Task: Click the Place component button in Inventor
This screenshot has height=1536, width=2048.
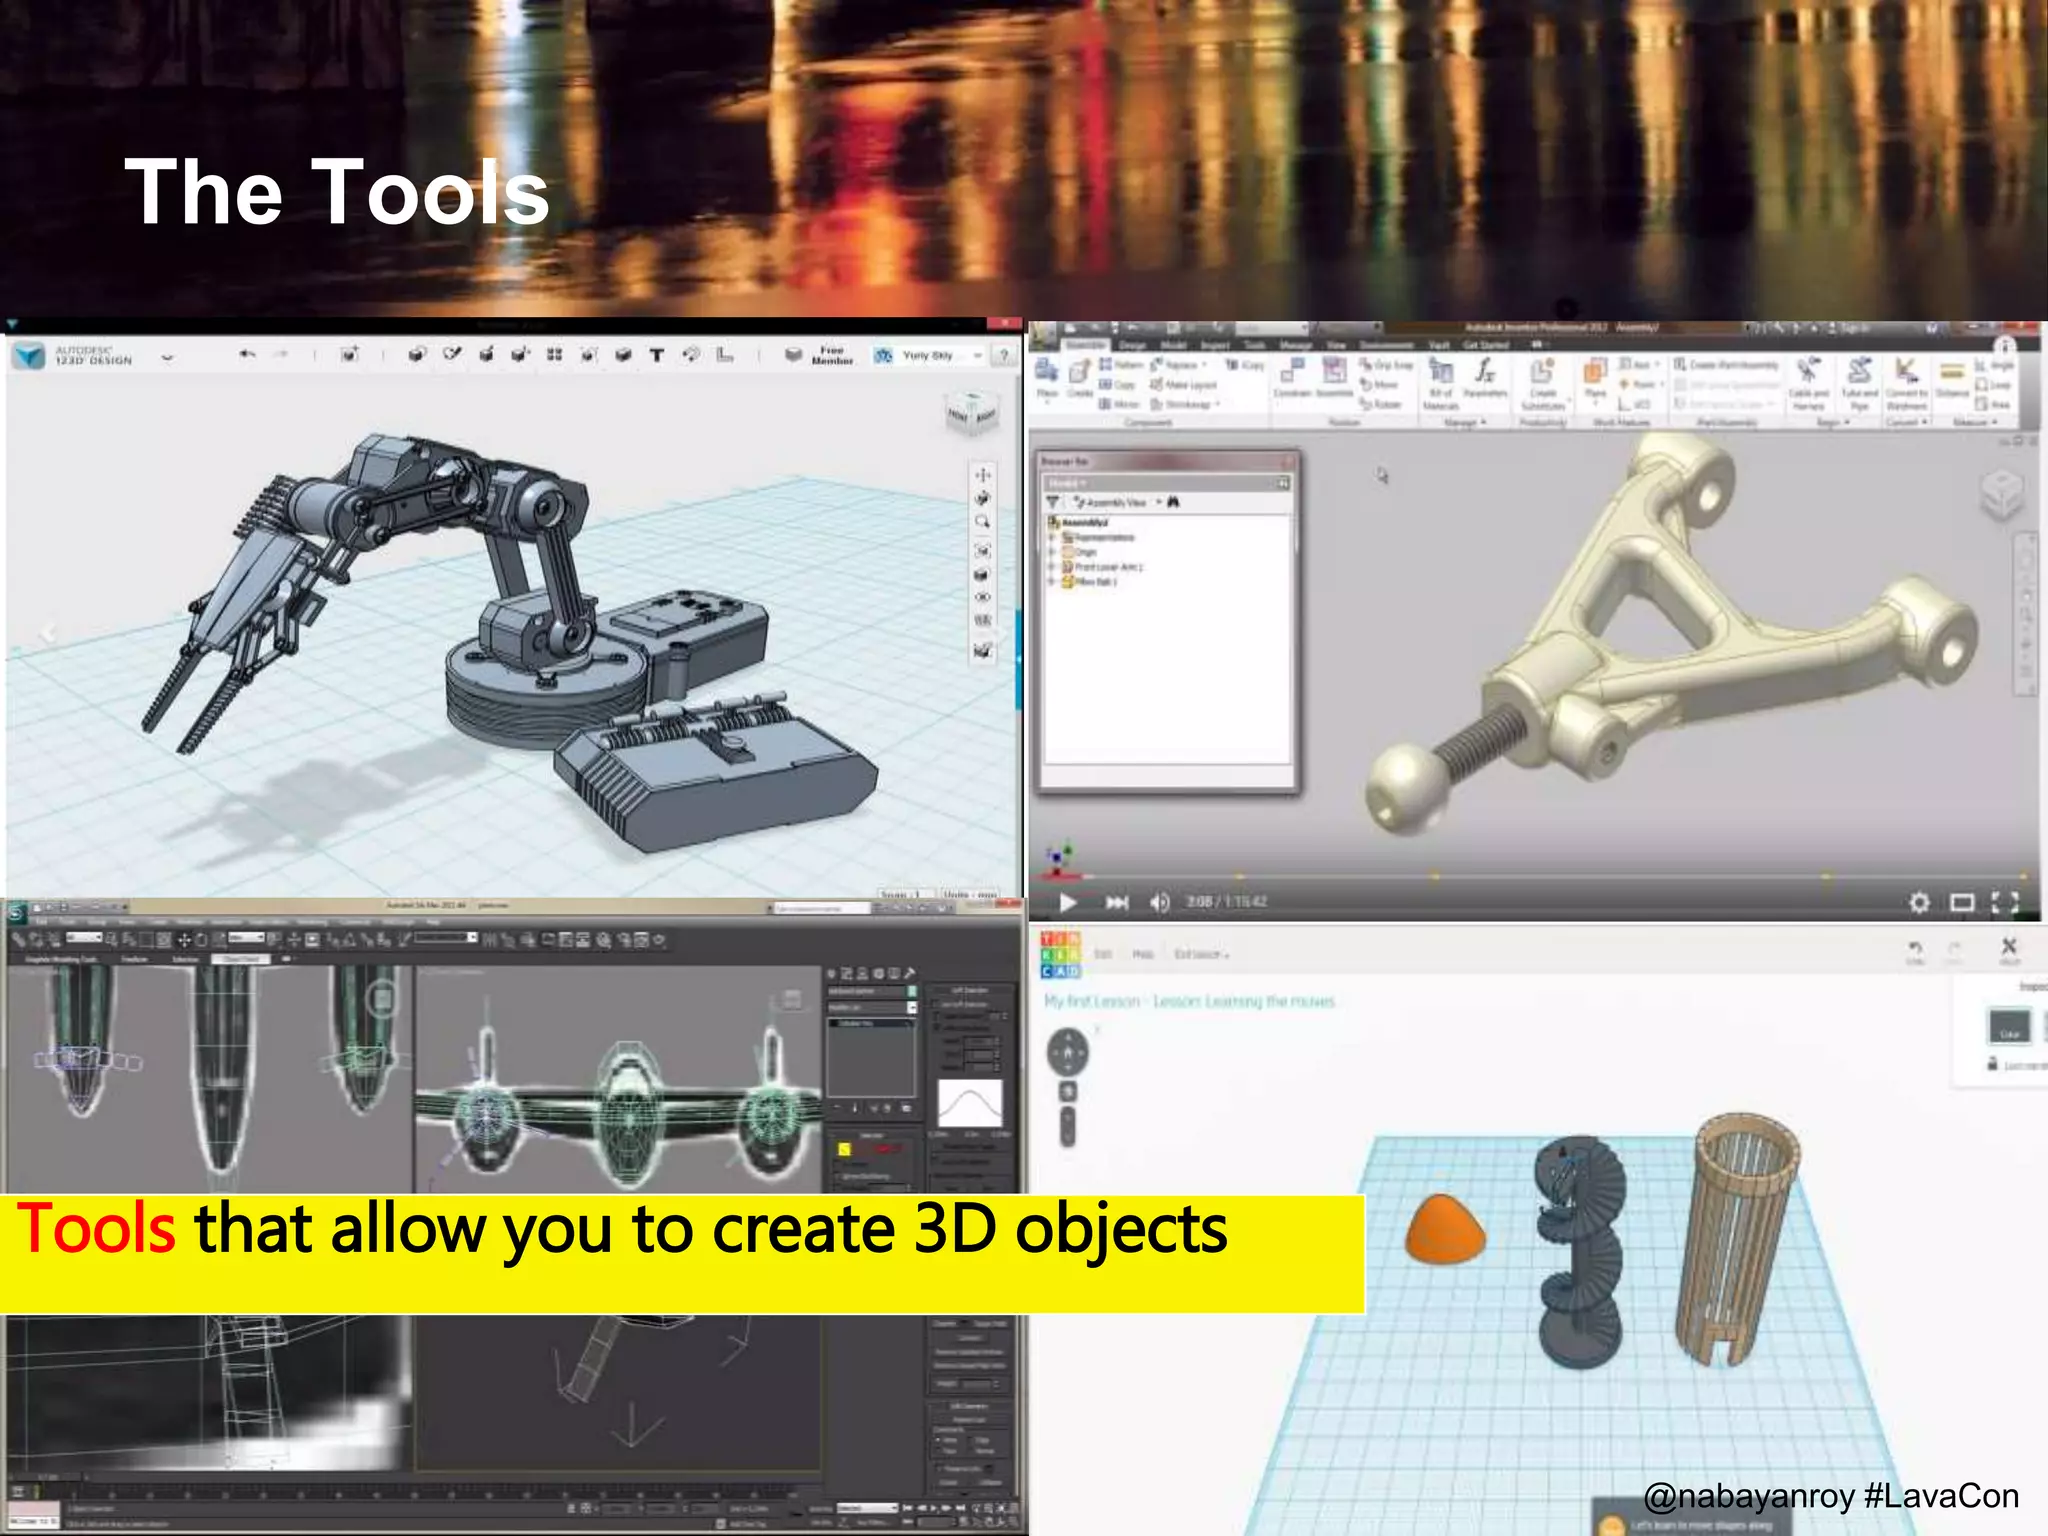Action: coord(1047,378)
